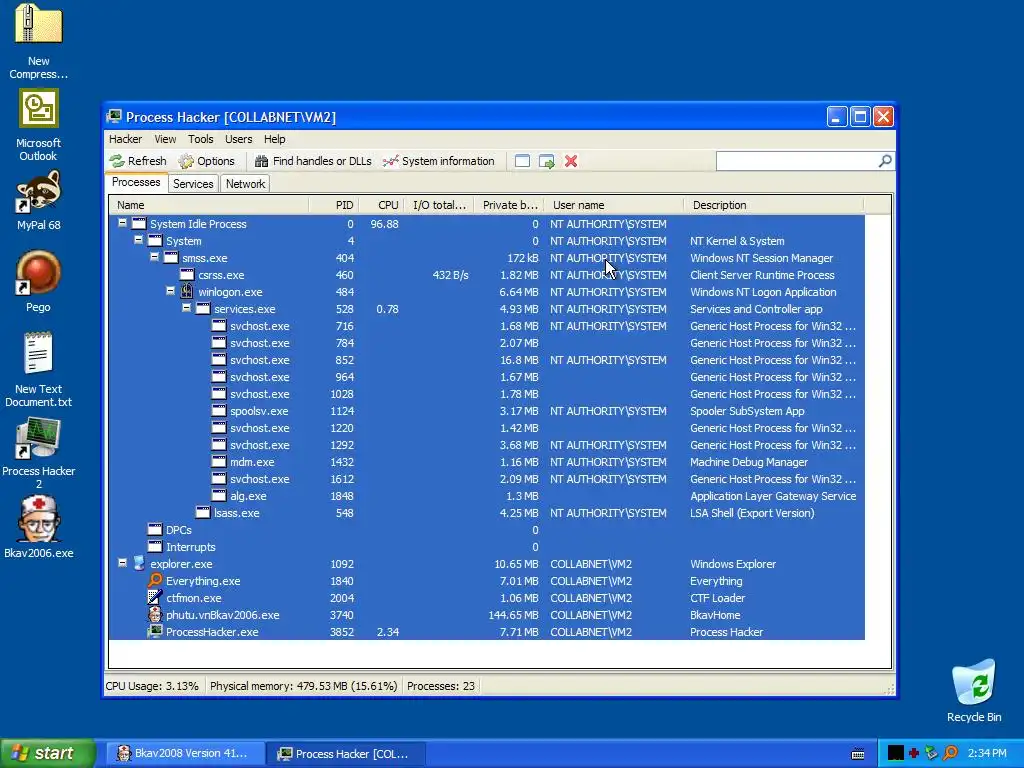Select the Interrupts row
Viewport: 1024px width, 768px height.
tap(487, 547)
